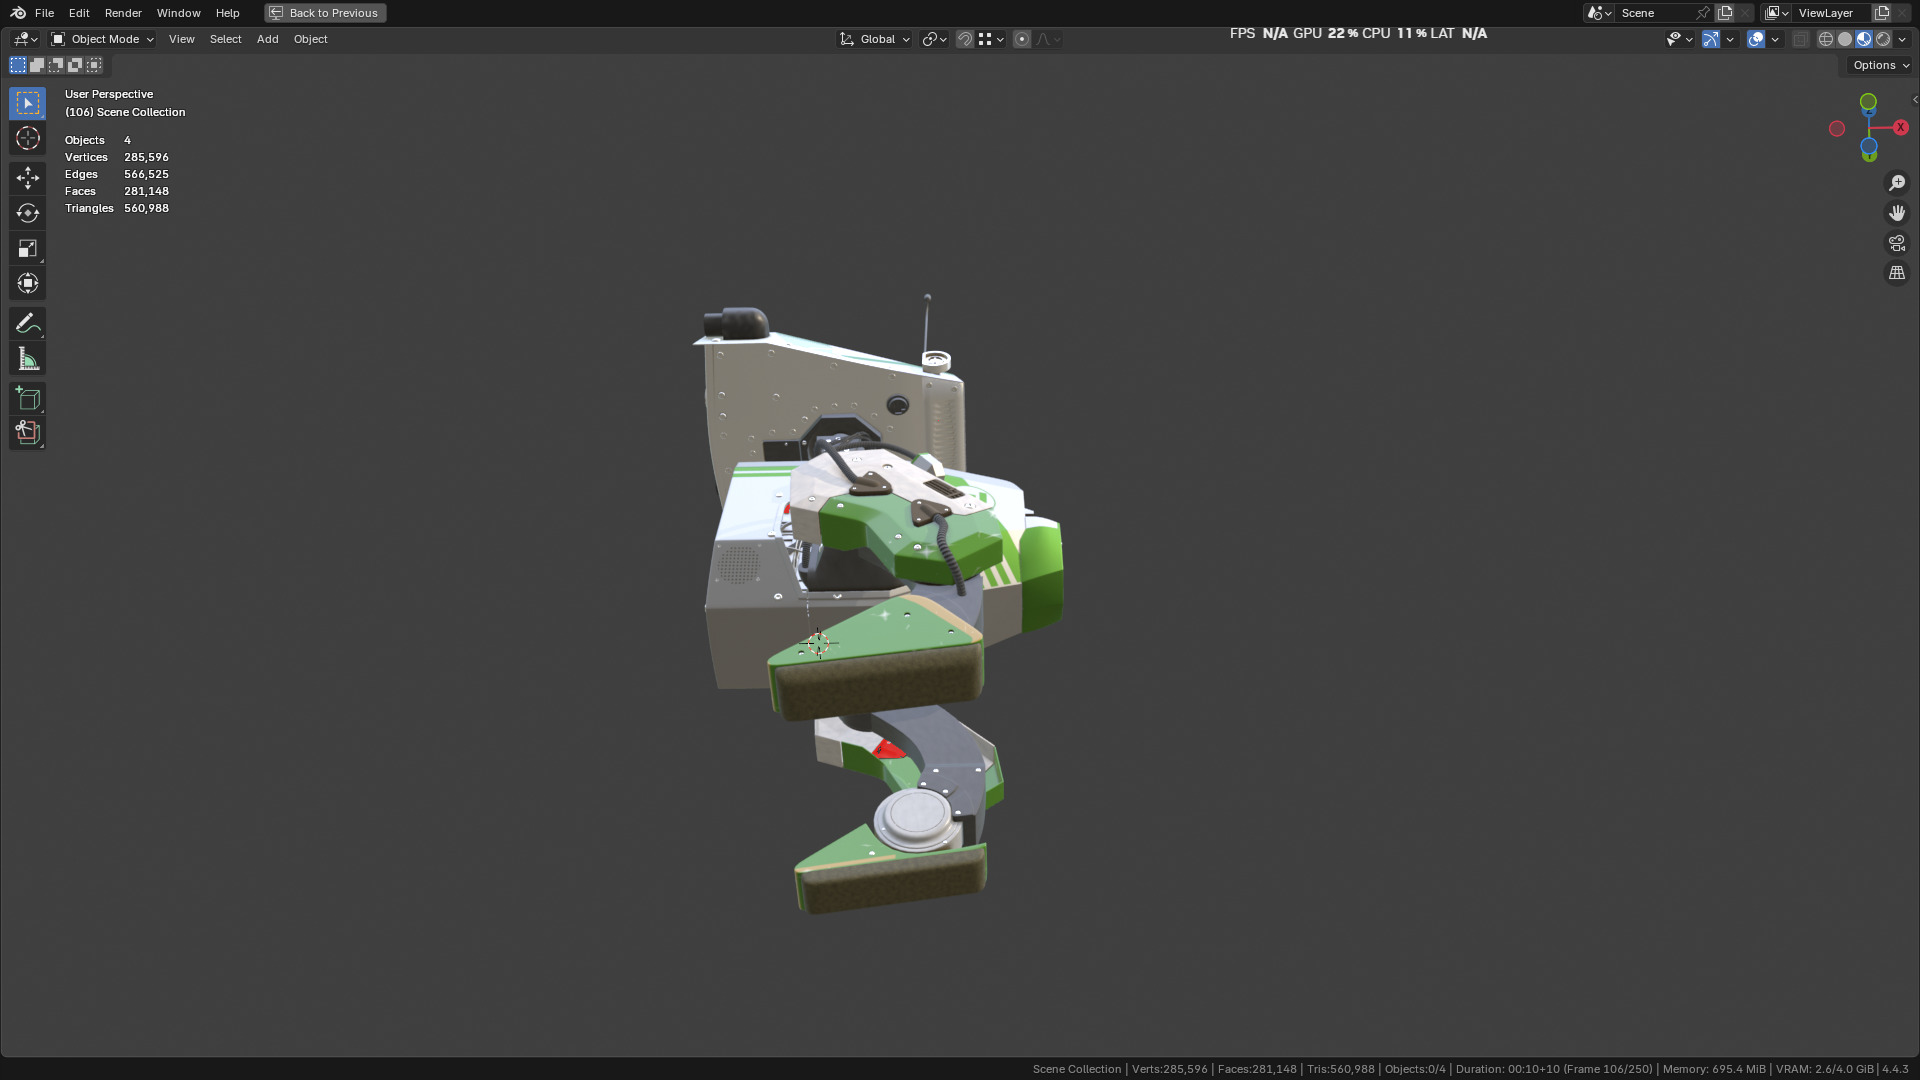Activate the 3D Cursor tool
Image resolution: width=1920 pixels, height=1080 pixels.
click(27, 138)
